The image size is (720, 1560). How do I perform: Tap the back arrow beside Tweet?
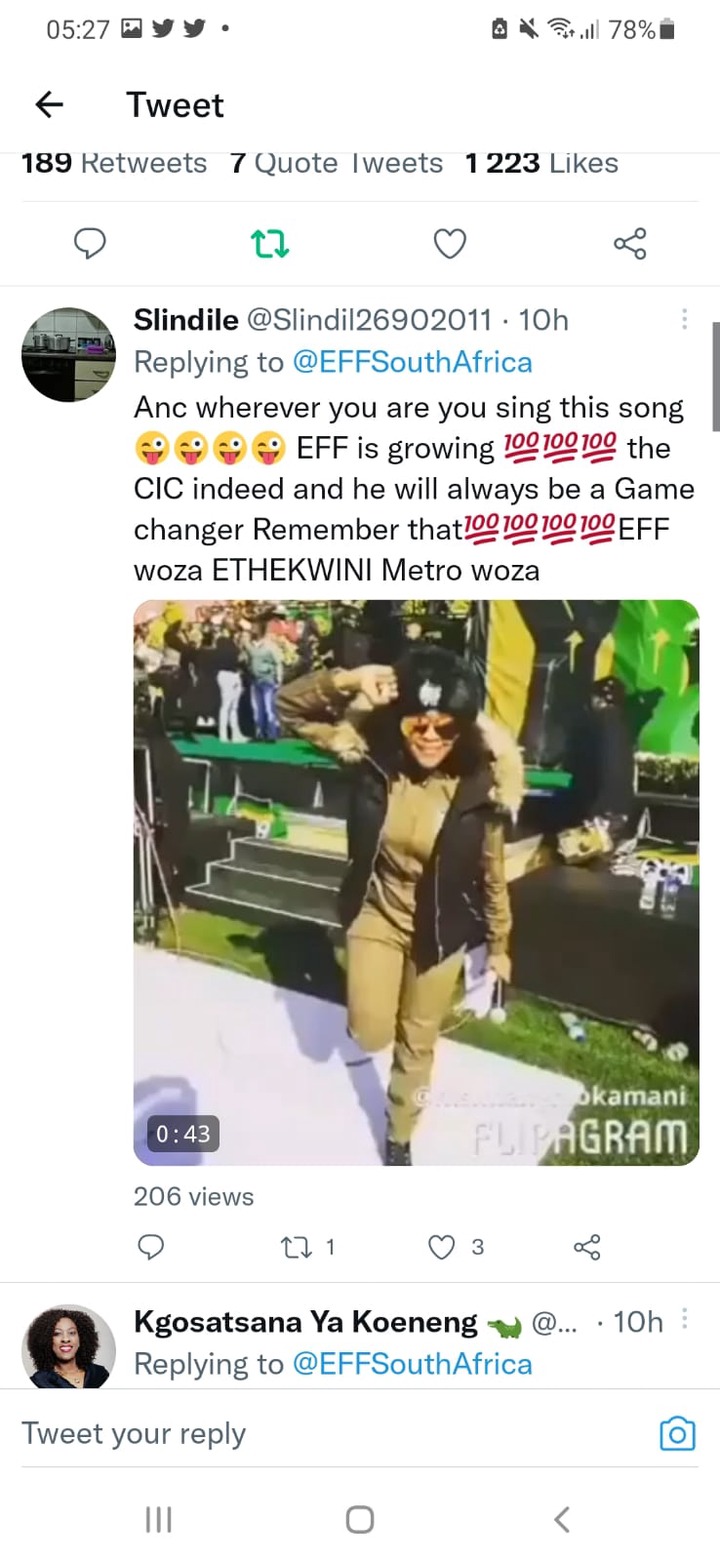click(49, 104)
